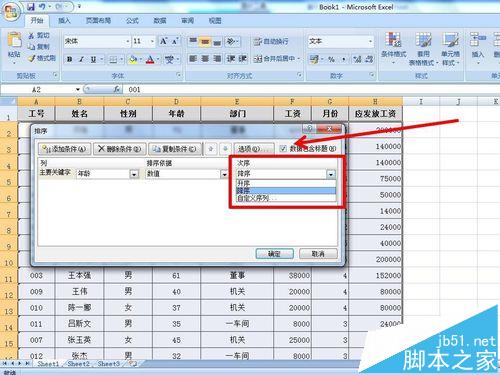Cancel the sort dialog with 取消

coord(318,254)
